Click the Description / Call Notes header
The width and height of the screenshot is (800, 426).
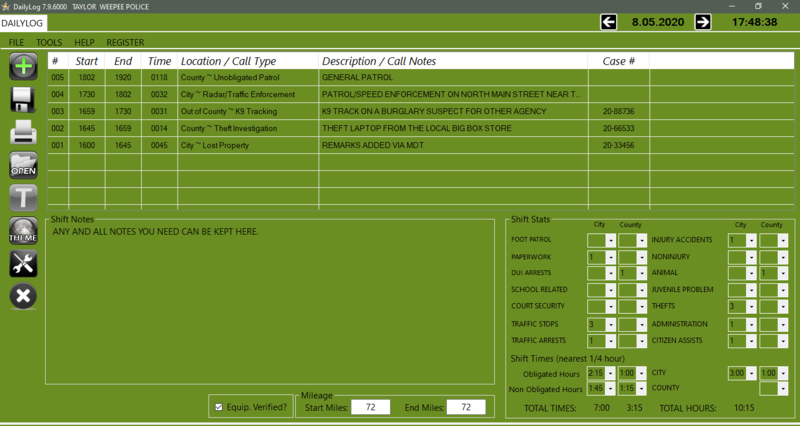[454, 61]
